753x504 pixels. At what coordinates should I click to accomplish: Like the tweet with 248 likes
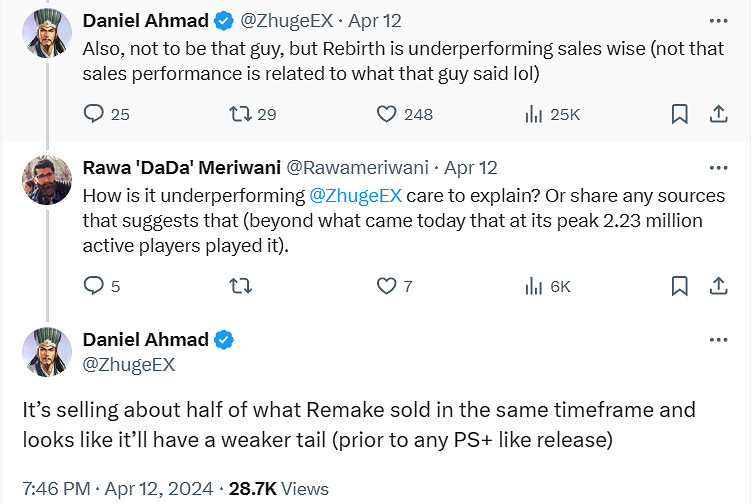click(x=387, y=114)
